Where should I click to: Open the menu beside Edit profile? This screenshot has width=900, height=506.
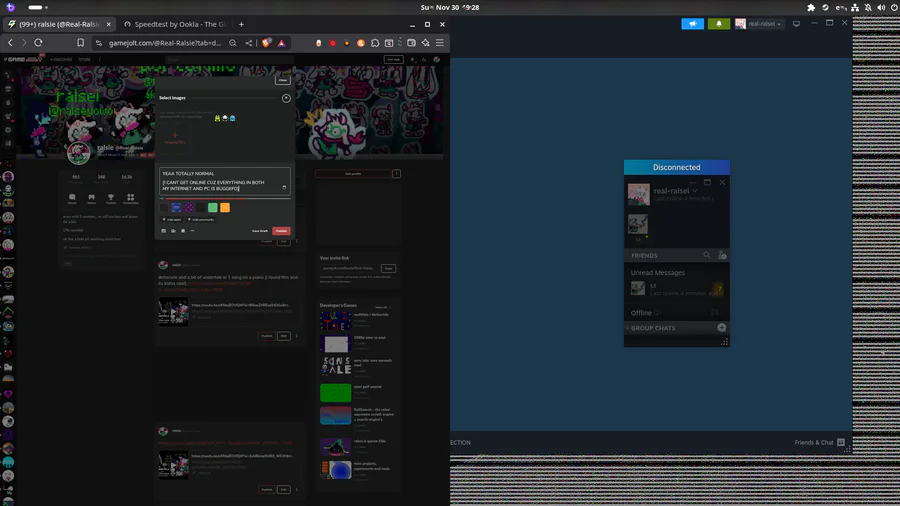pos(396,174)
